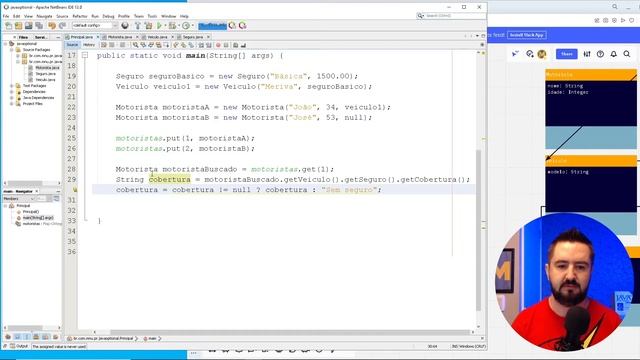Open the dropdown arrow next to Debug Project
This screenshot has width=640, height=360.
point(178,26)
